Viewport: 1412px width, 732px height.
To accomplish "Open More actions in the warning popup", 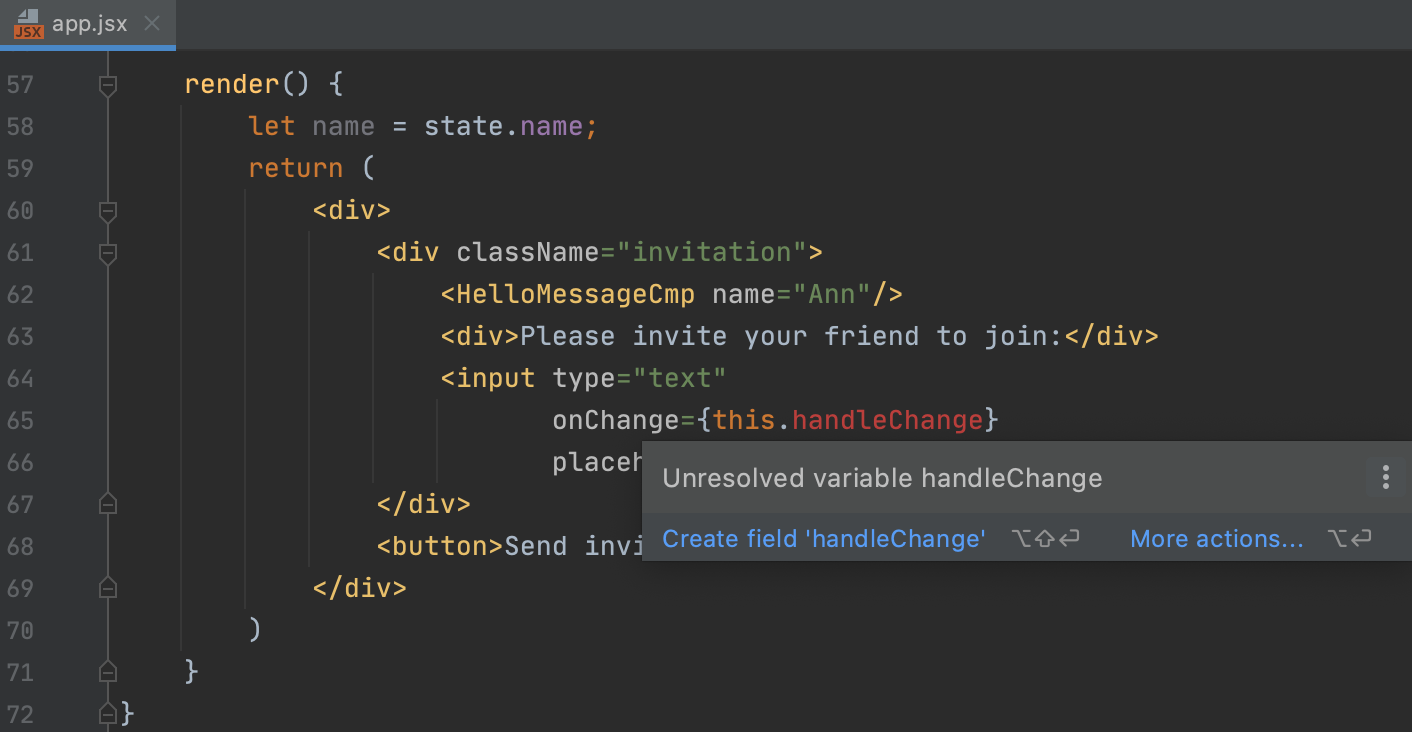I will (x=1216, y=539).
